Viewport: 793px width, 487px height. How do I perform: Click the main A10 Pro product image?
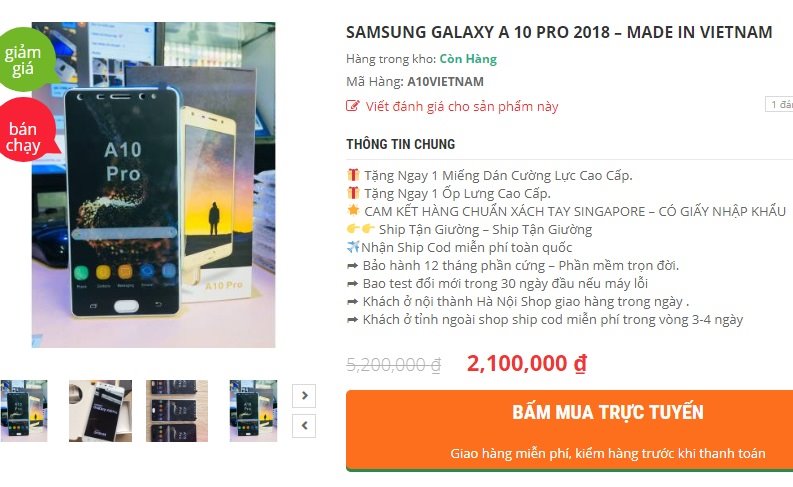(153, 185)
